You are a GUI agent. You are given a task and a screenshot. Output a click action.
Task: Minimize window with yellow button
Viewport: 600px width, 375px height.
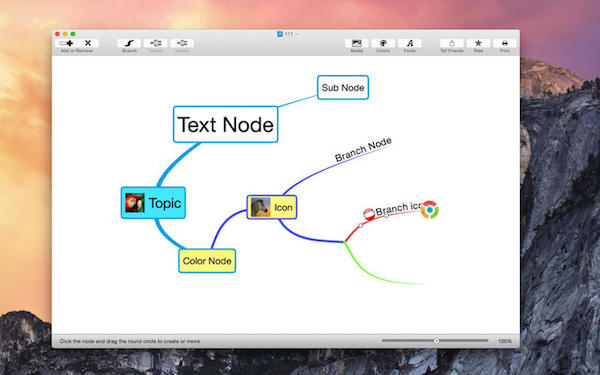point(65,34)
